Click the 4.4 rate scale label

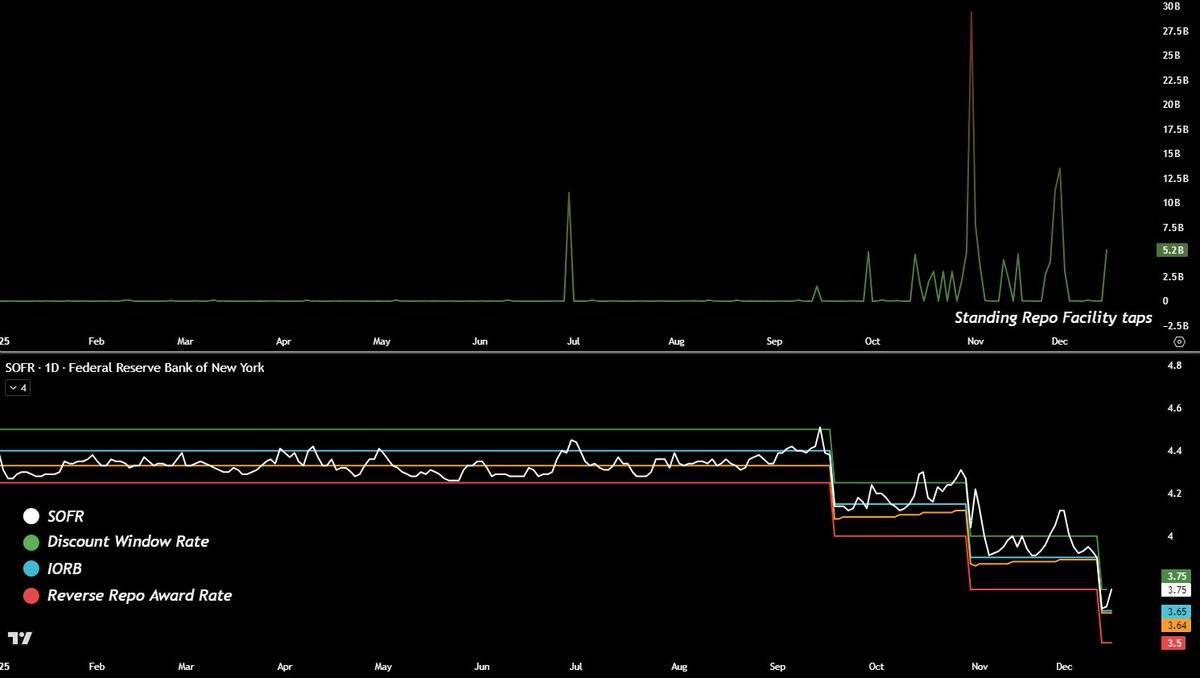1174,451
